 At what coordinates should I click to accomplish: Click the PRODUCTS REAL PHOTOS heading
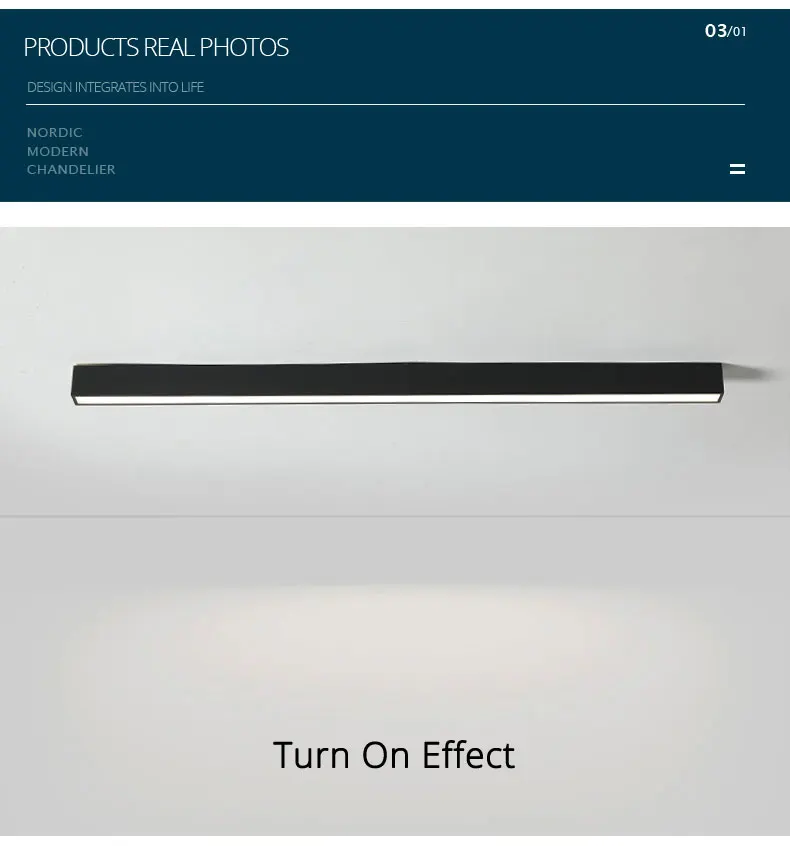pyautogui.click(x=156, y=47)
